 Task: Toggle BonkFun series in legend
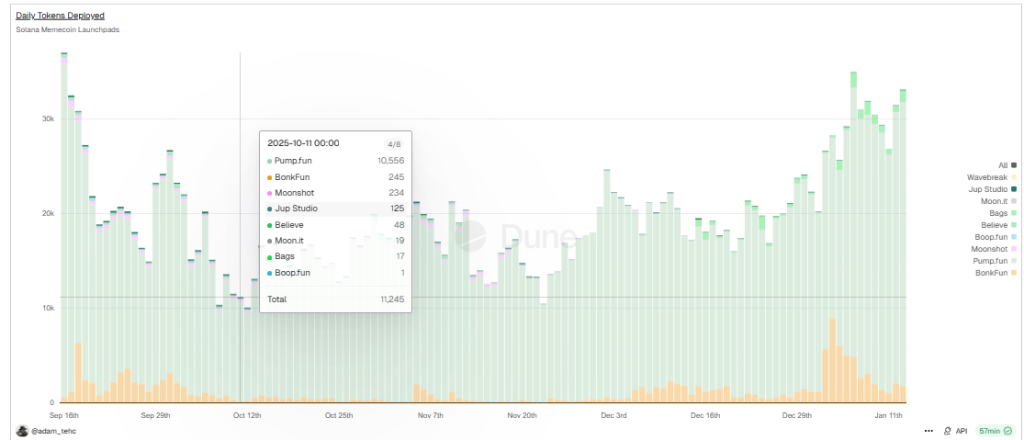(994, 272)
